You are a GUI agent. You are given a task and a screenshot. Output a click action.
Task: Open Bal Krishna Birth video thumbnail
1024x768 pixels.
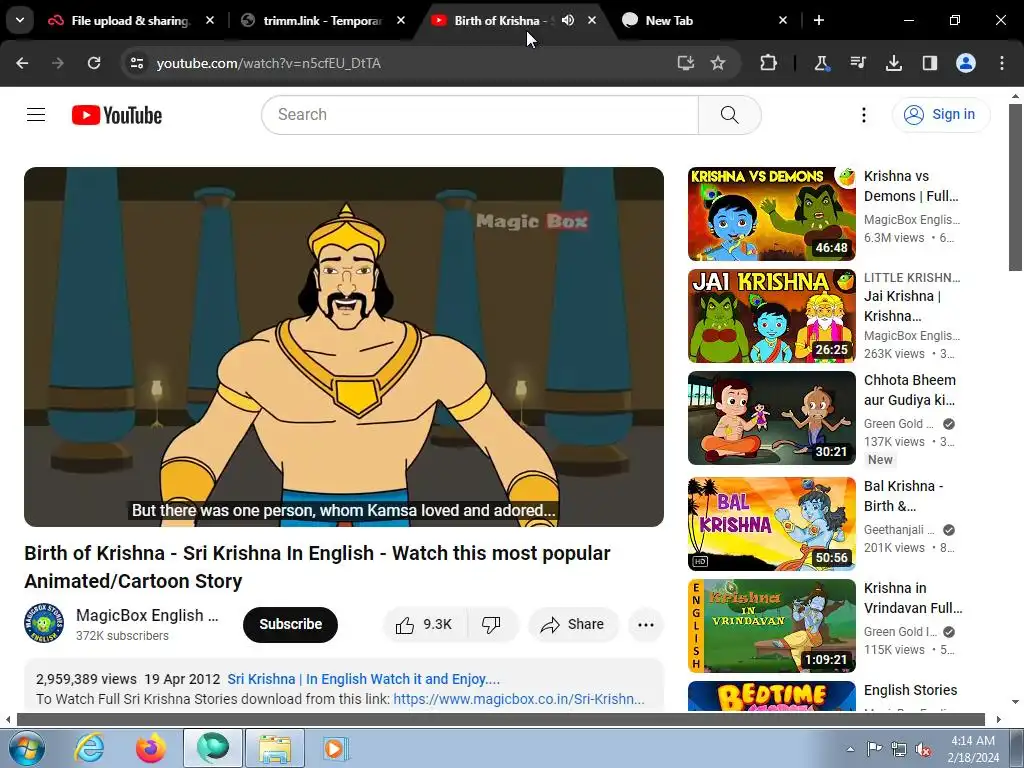click(771, 524)
